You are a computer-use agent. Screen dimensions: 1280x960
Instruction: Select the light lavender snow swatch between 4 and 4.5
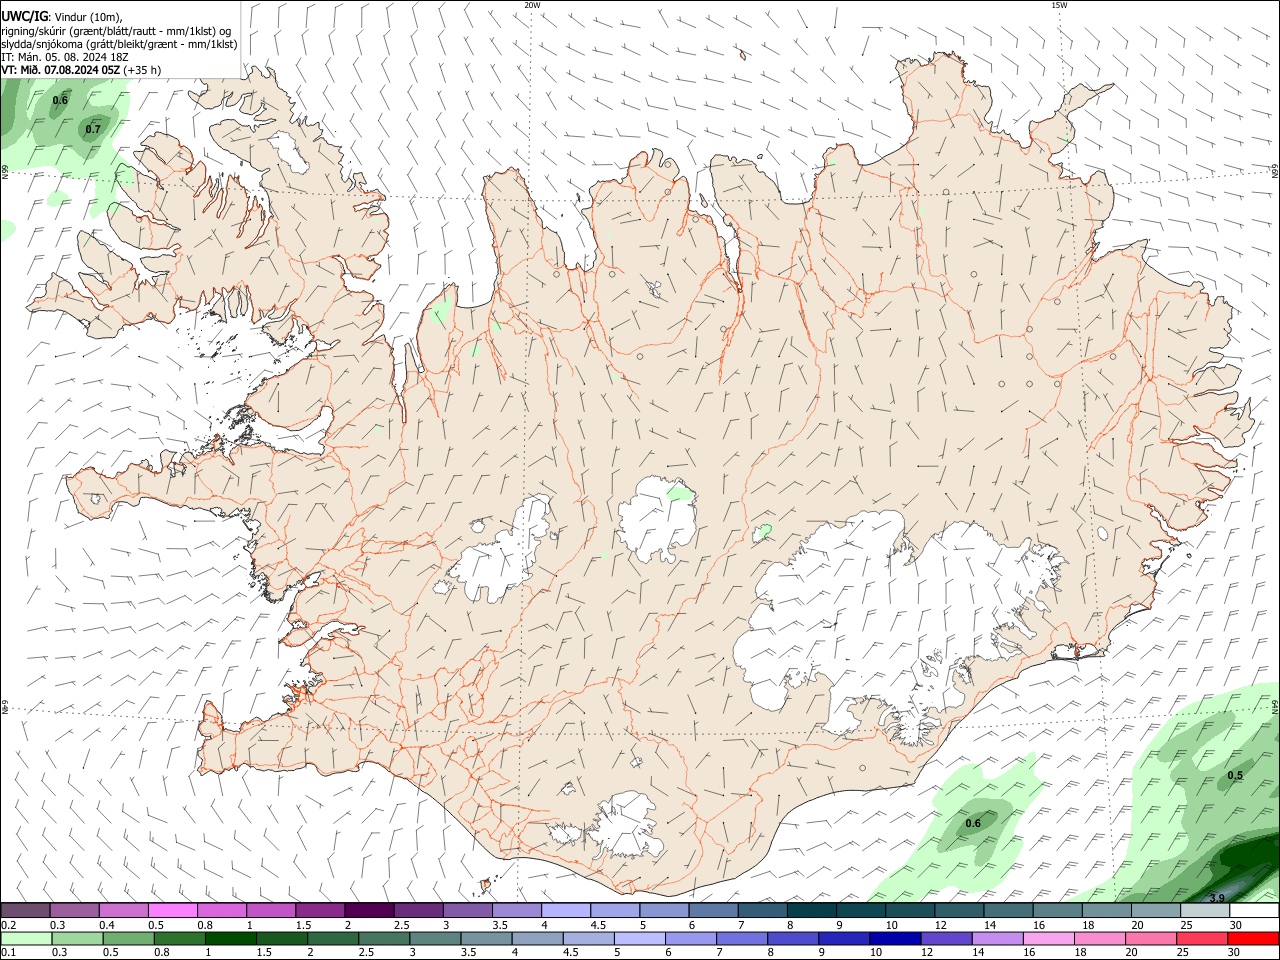click(565, 910)
